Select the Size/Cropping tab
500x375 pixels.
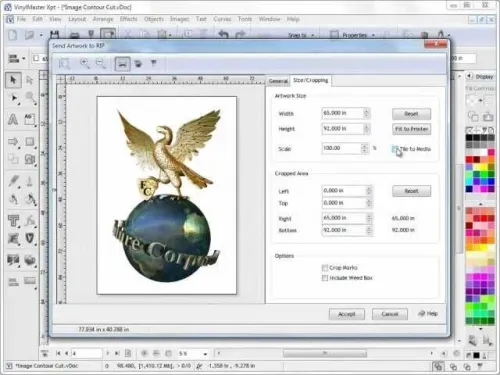(310, 80)
